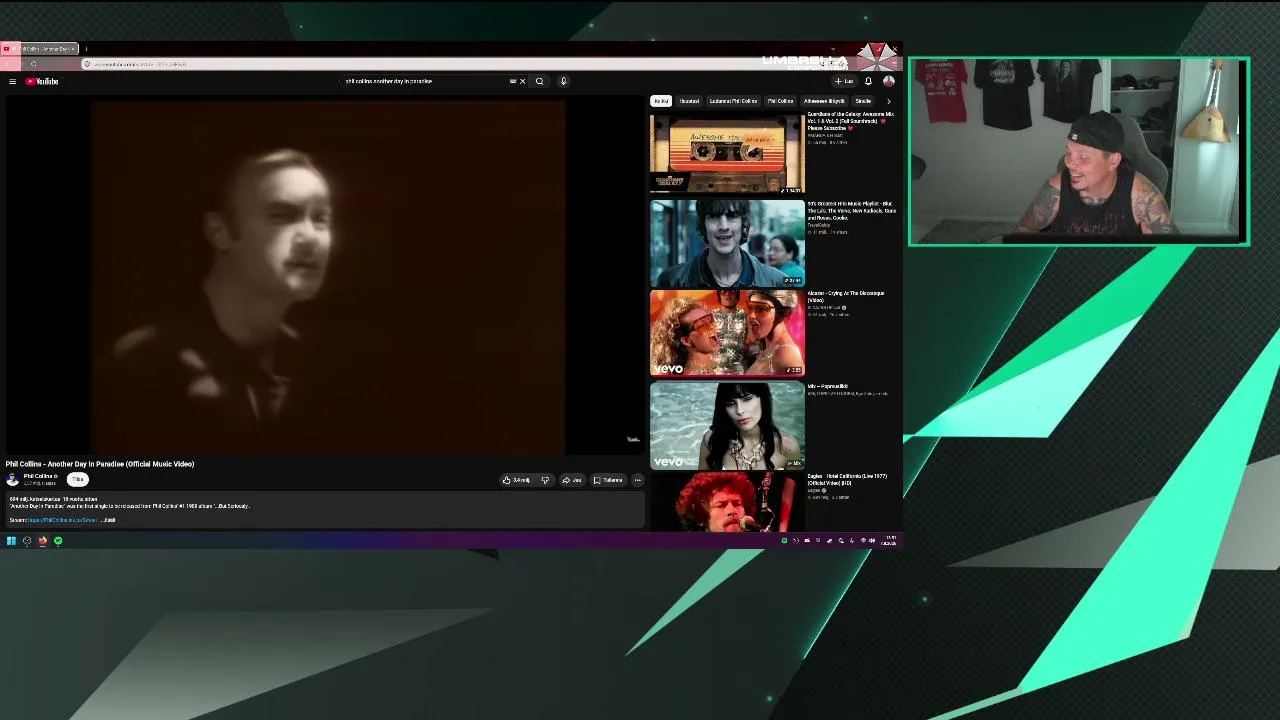Screen dimensions: 1280x720
Task: Open YouTube notifications bell
Action: [868, 81]
